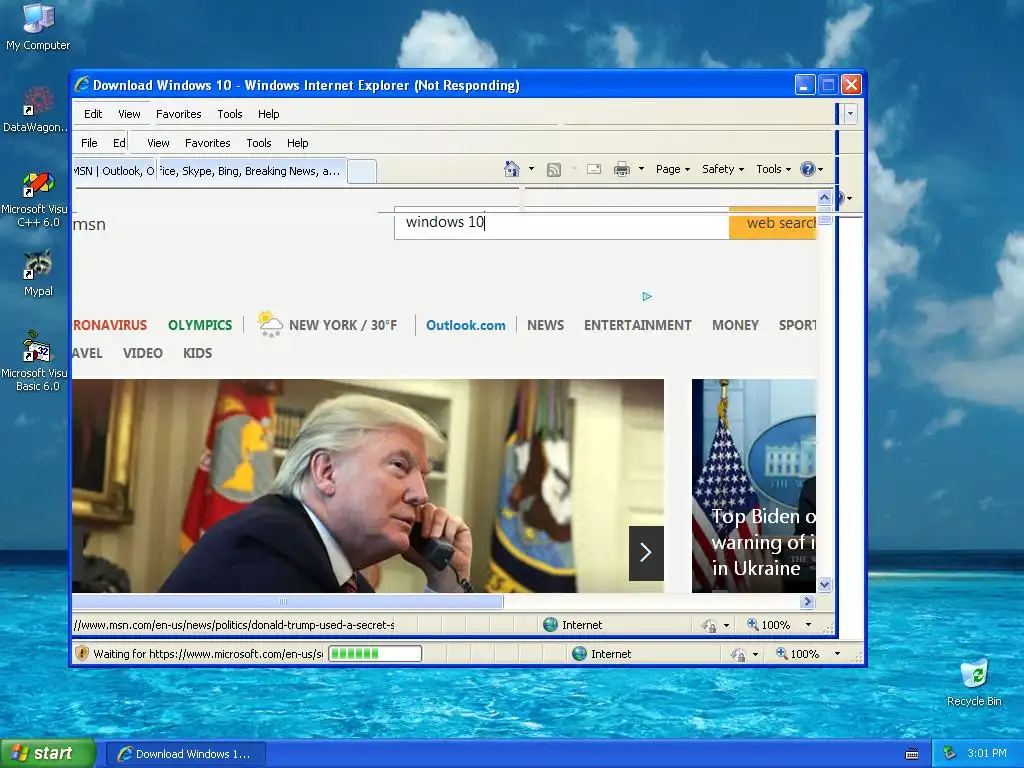Click the RSS feeds icon
The width and height of the screenshot is (1024, 768).
[x=554, y=170]
